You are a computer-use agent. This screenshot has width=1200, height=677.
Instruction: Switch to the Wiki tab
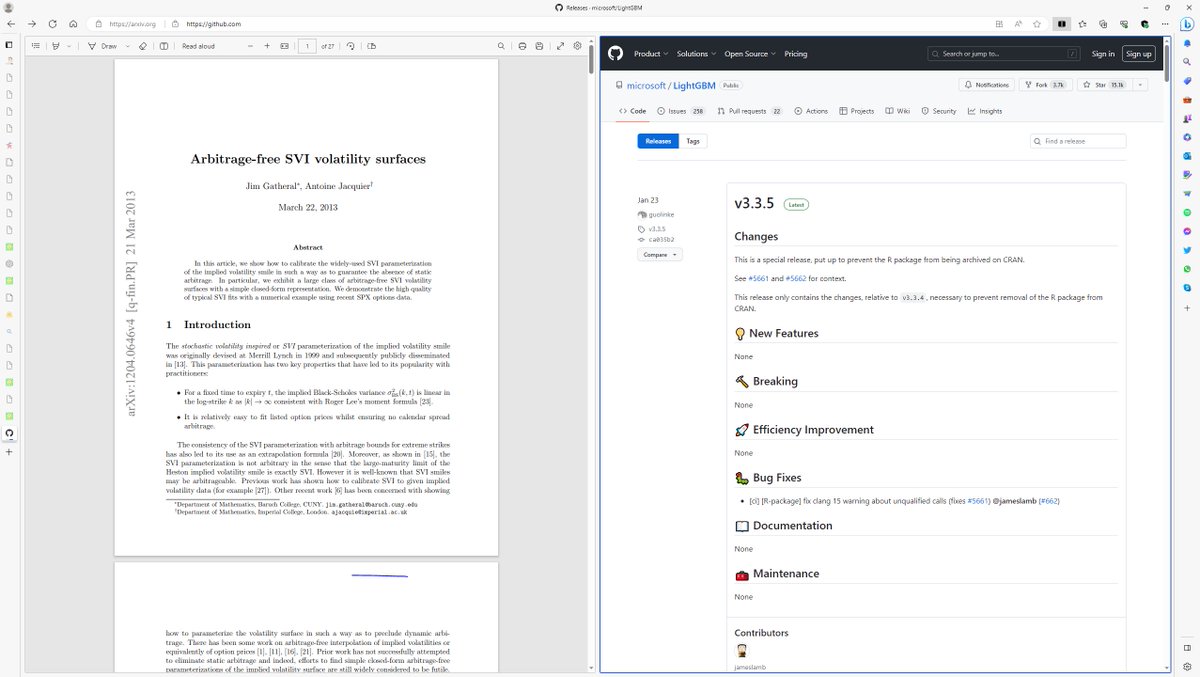898,111
